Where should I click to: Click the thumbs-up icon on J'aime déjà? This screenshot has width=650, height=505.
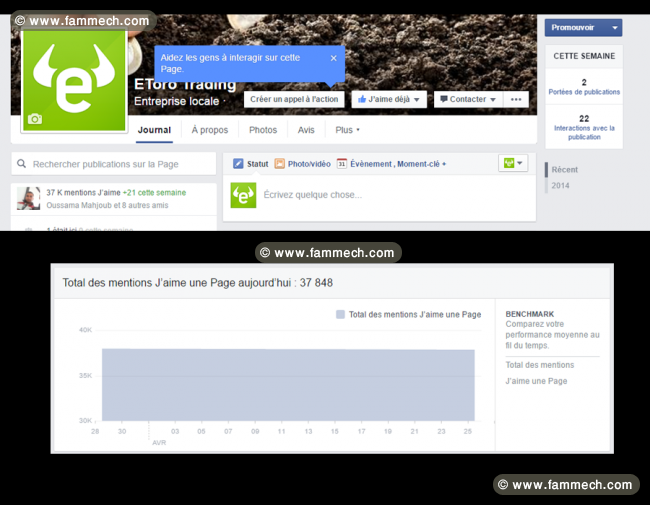pos(362,99)
